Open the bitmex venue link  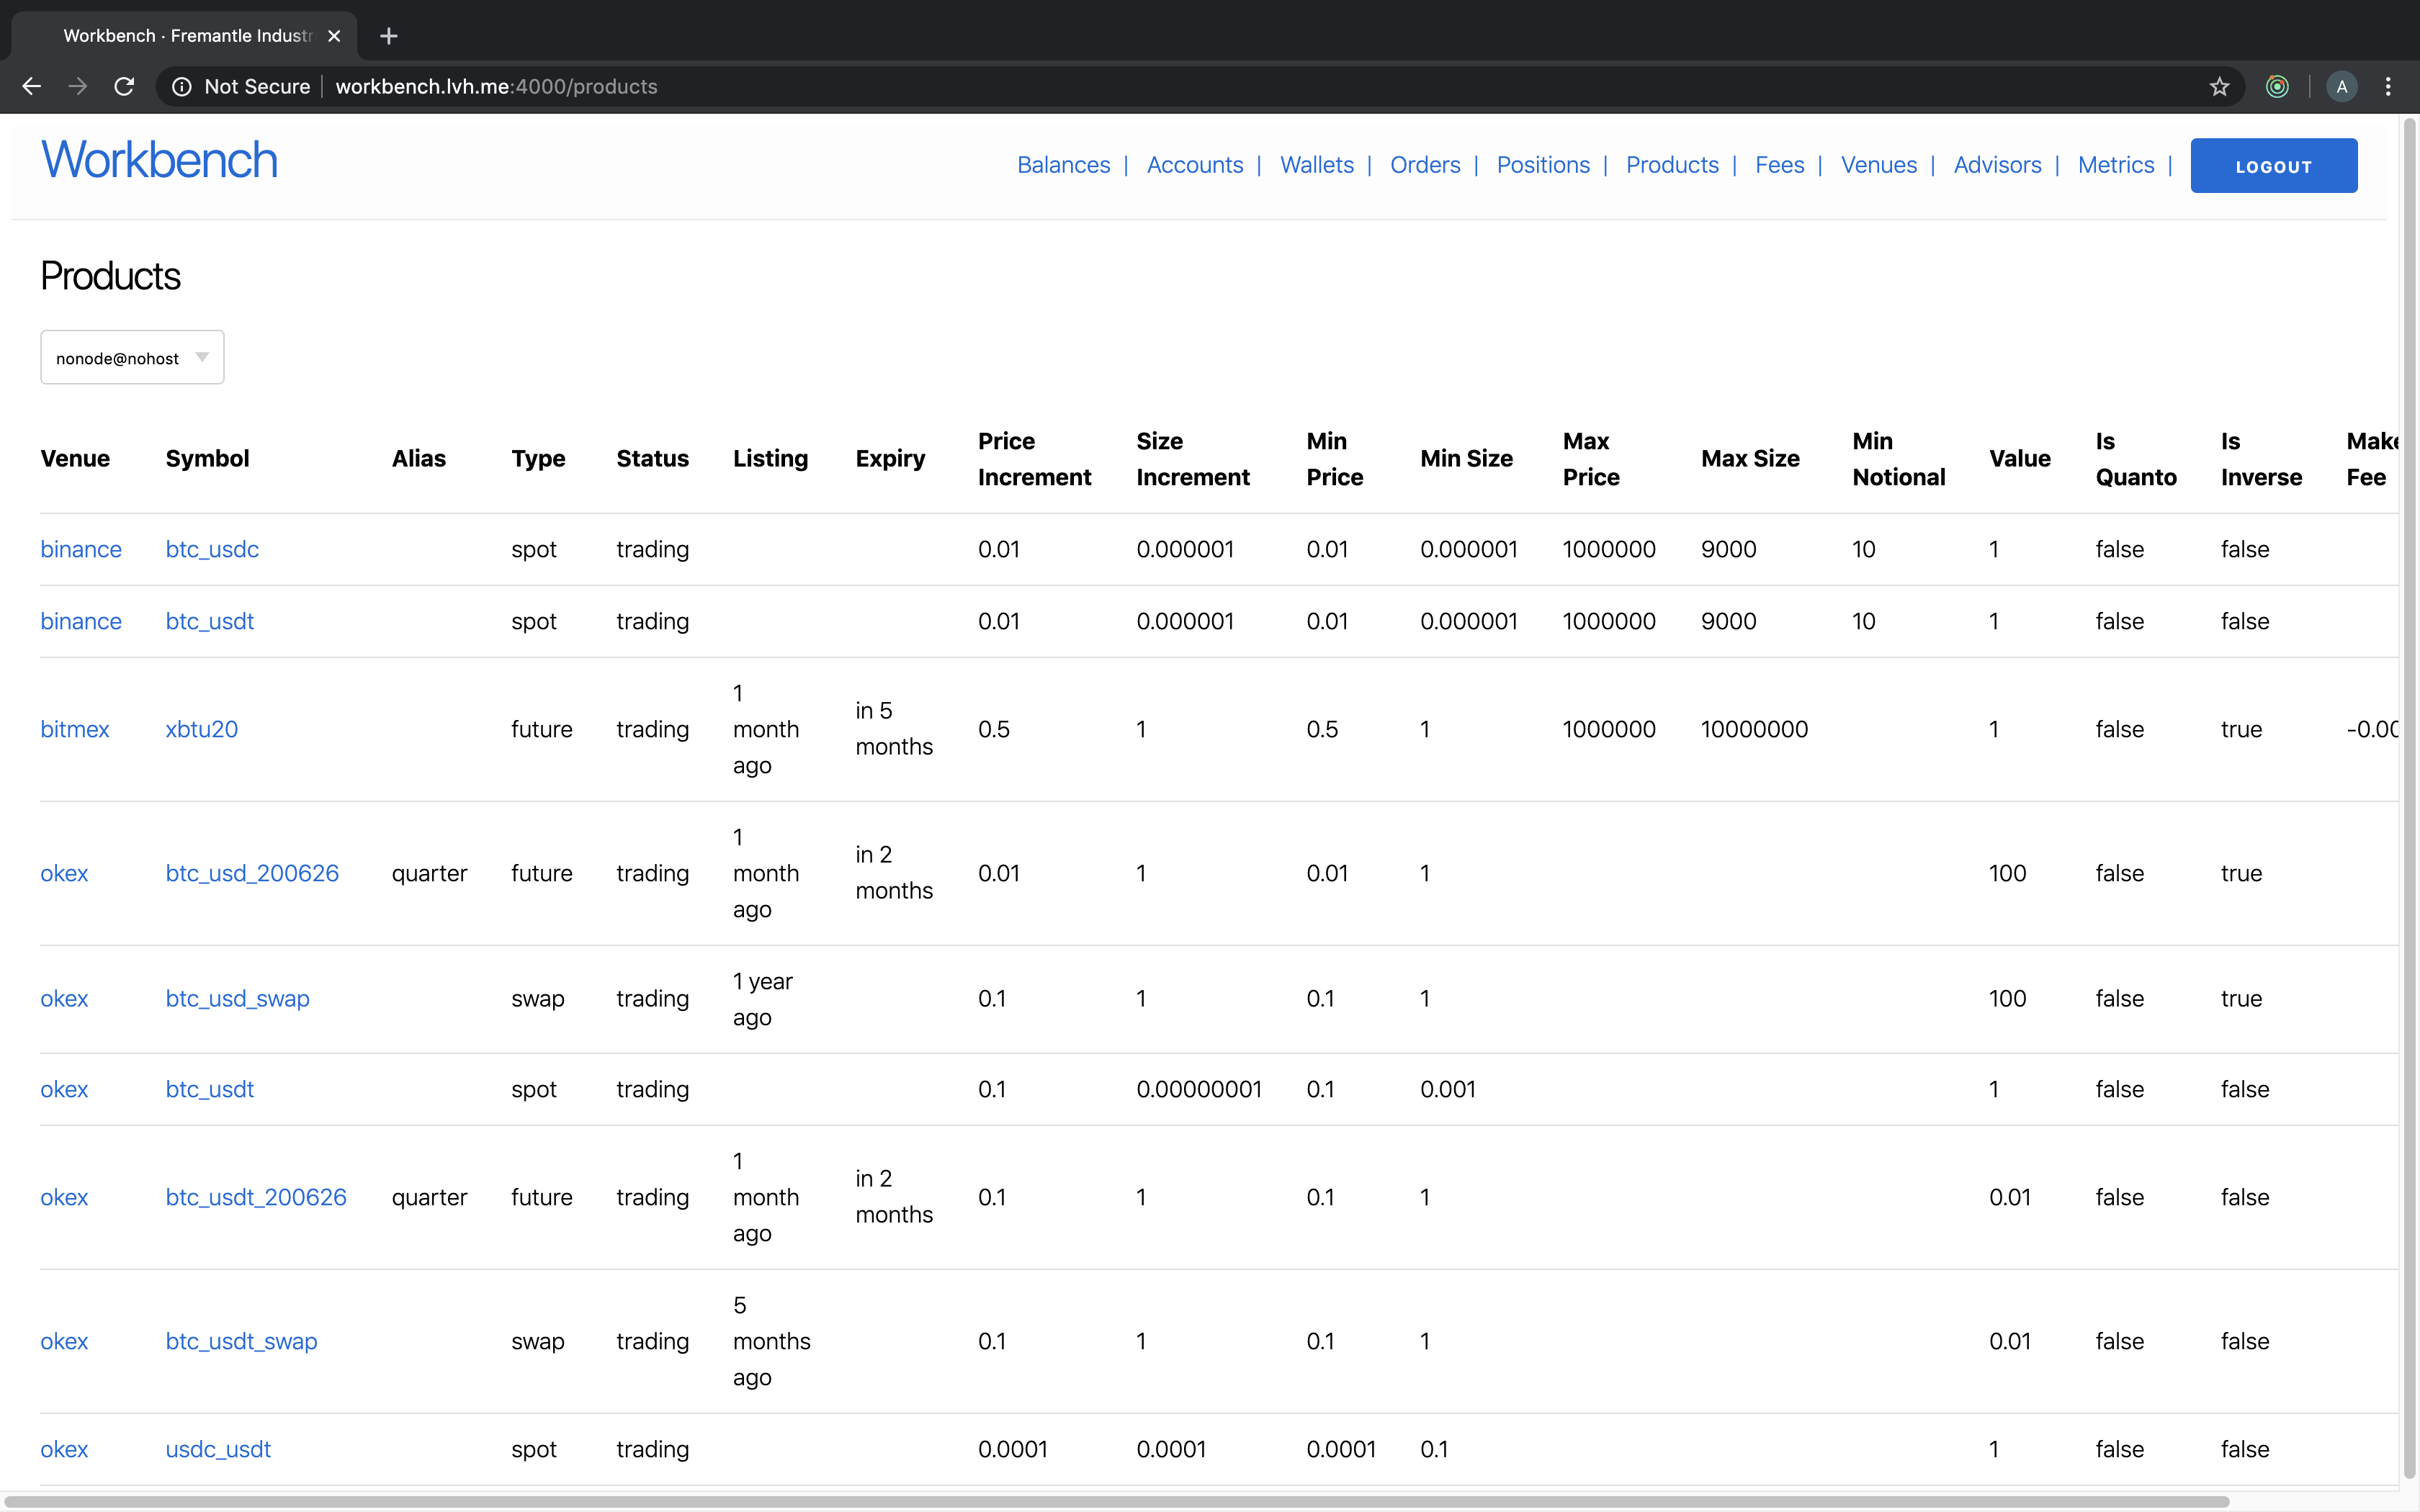tap(75, 729)
